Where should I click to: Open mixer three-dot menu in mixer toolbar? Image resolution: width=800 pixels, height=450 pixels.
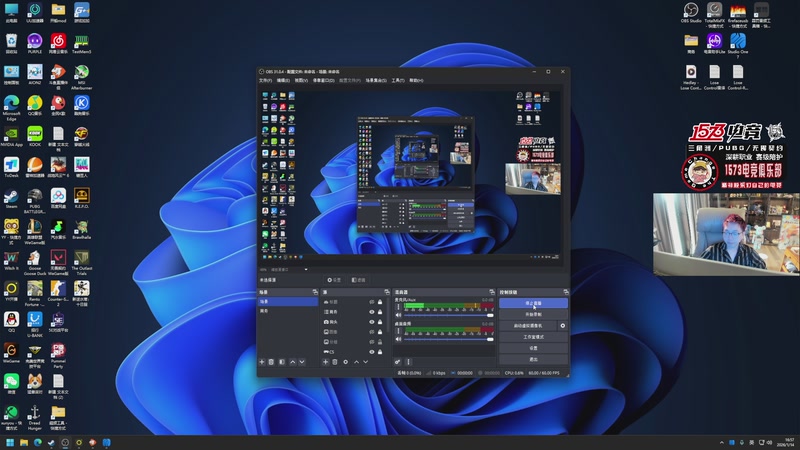click(408, 362)
